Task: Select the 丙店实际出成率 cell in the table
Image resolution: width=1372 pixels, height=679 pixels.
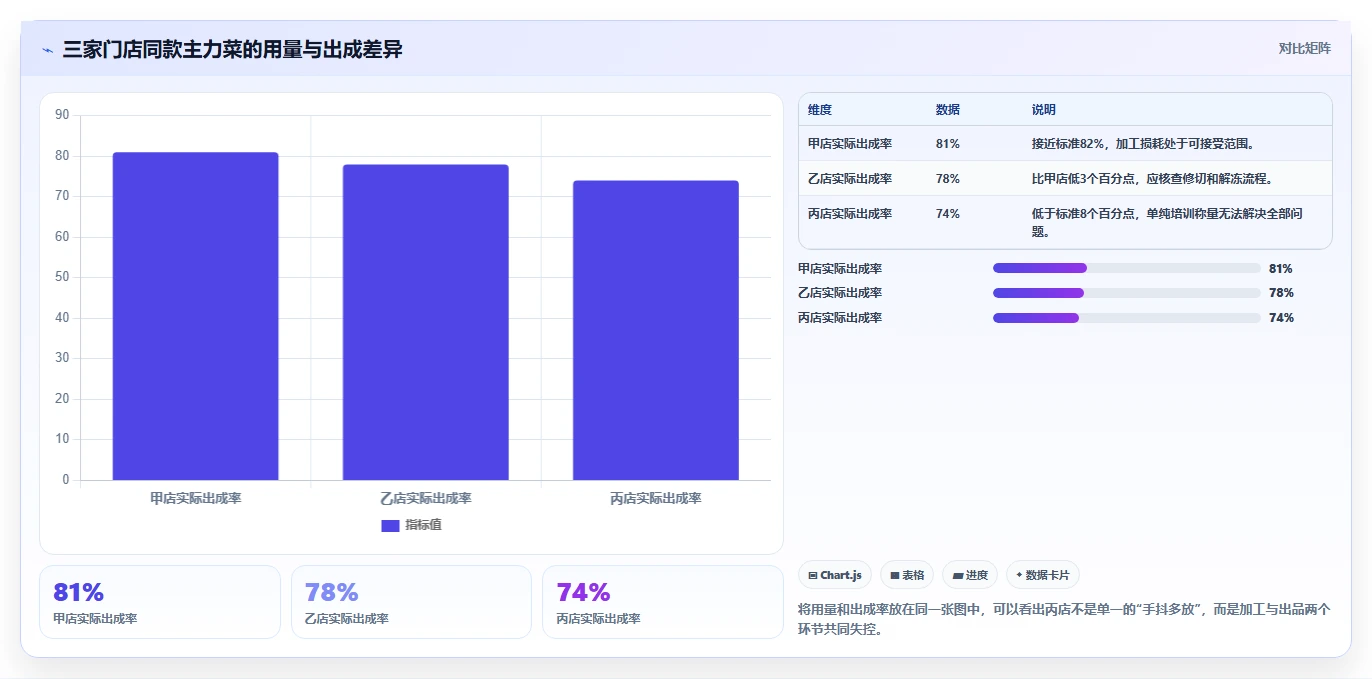Action: (850, 214)
